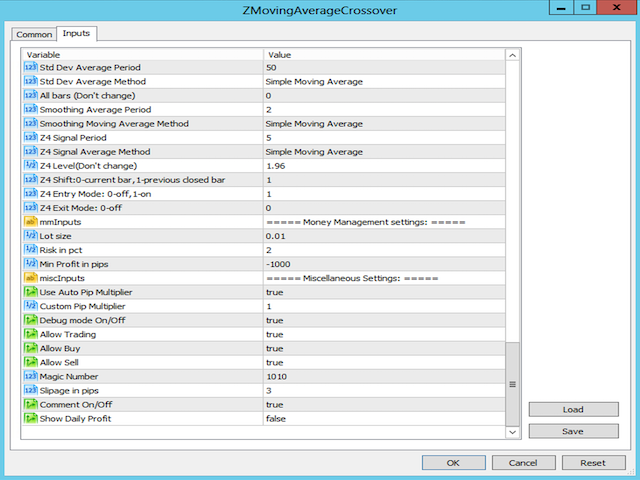Click the string icon beside mmInputs
Screen dimensions: 640x480
(31, 222)
